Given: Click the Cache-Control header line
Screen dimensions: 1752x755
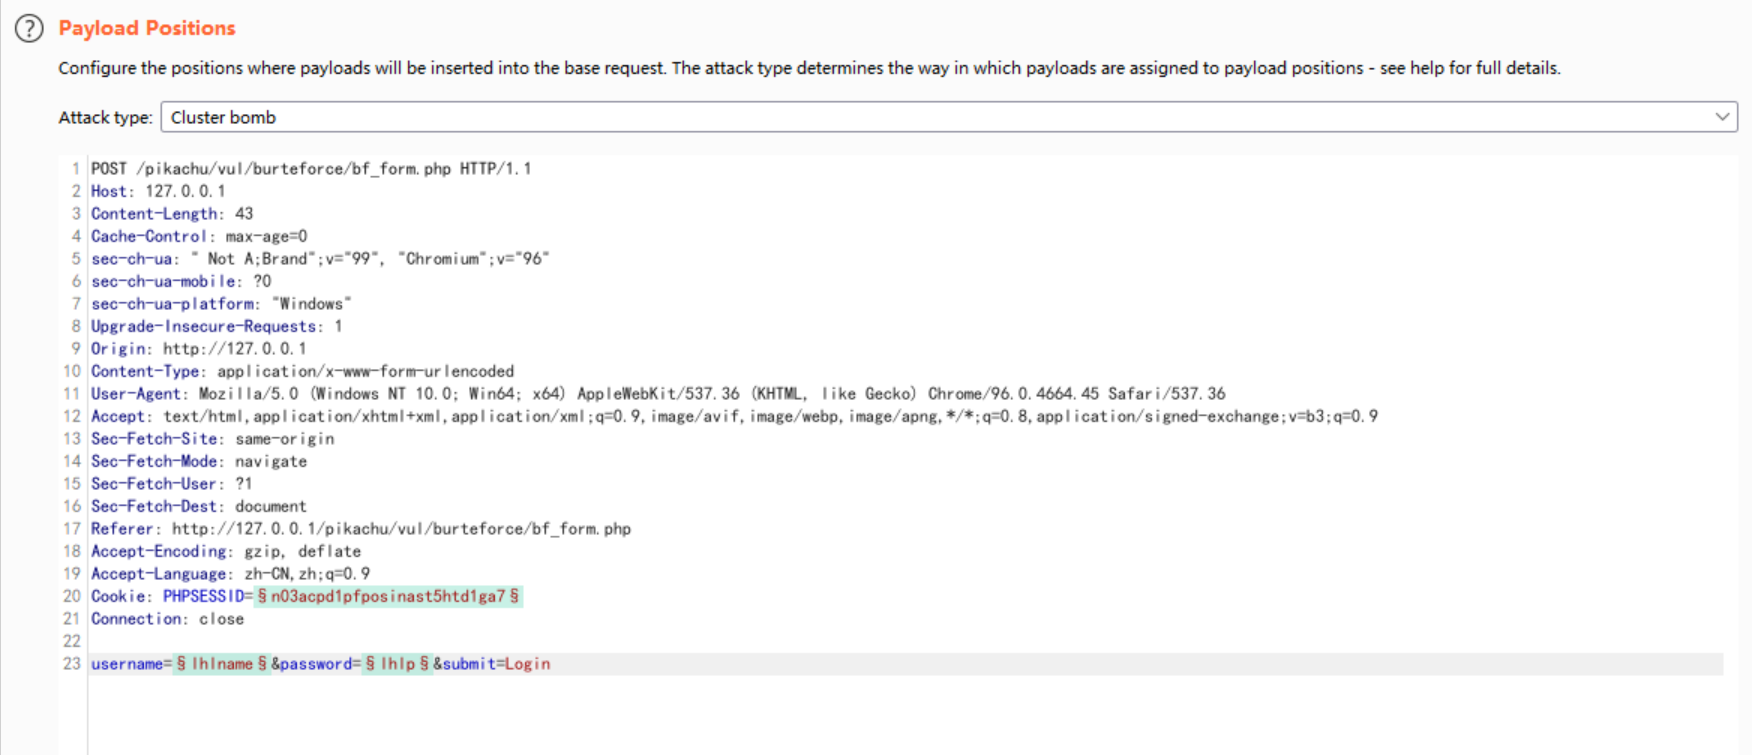Looking at the screenshot, I should point(199,236).
